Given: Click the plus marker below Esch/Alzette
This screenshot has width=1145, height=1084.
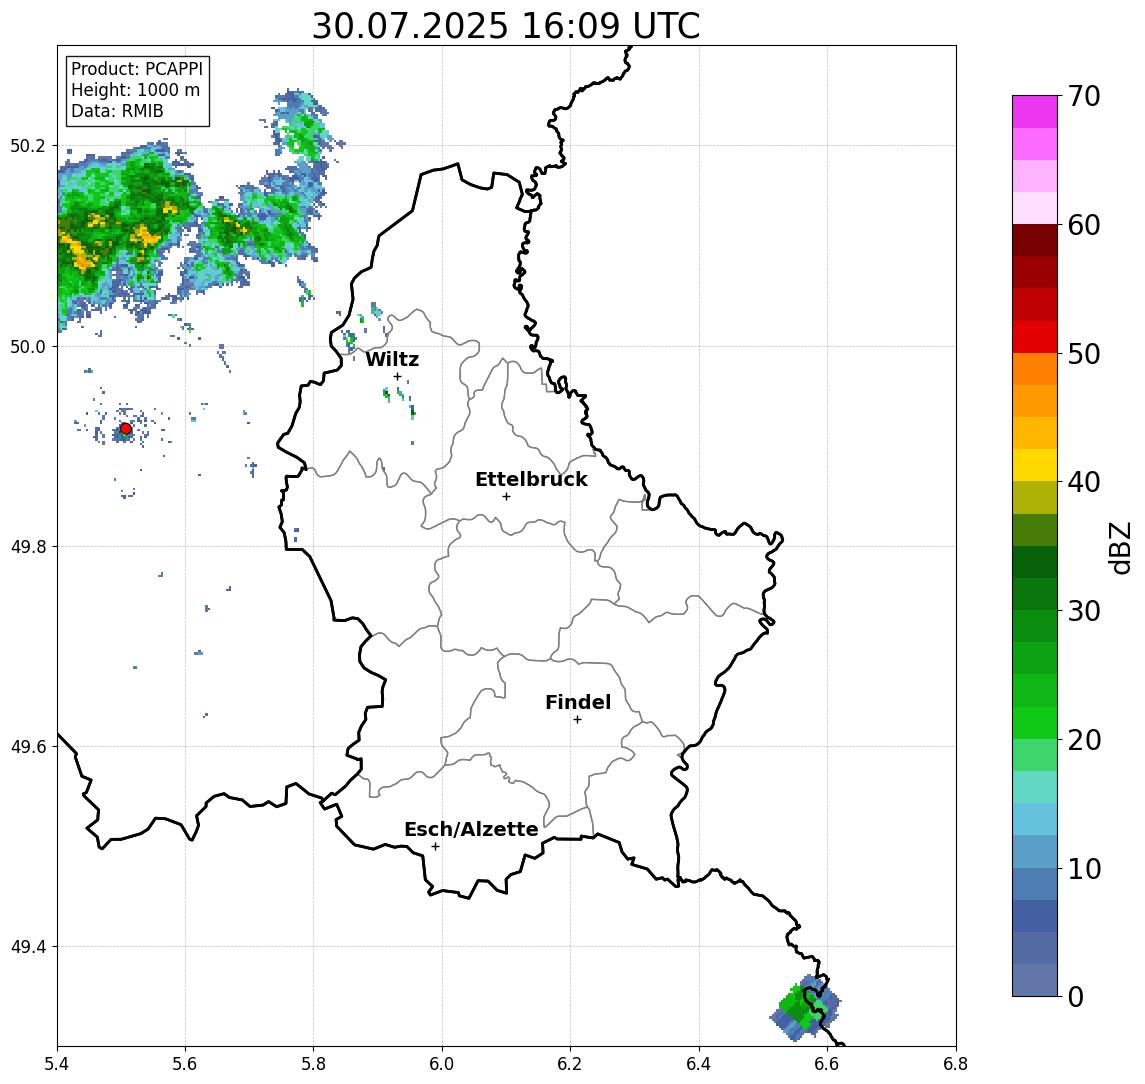Looking at the screenshot, I should click(435, 847).
